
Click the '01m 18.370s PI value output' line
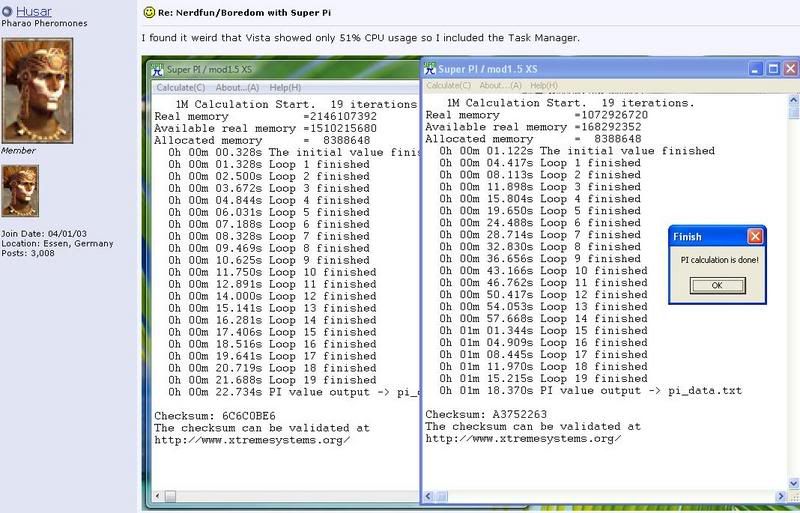pos(591,390)
